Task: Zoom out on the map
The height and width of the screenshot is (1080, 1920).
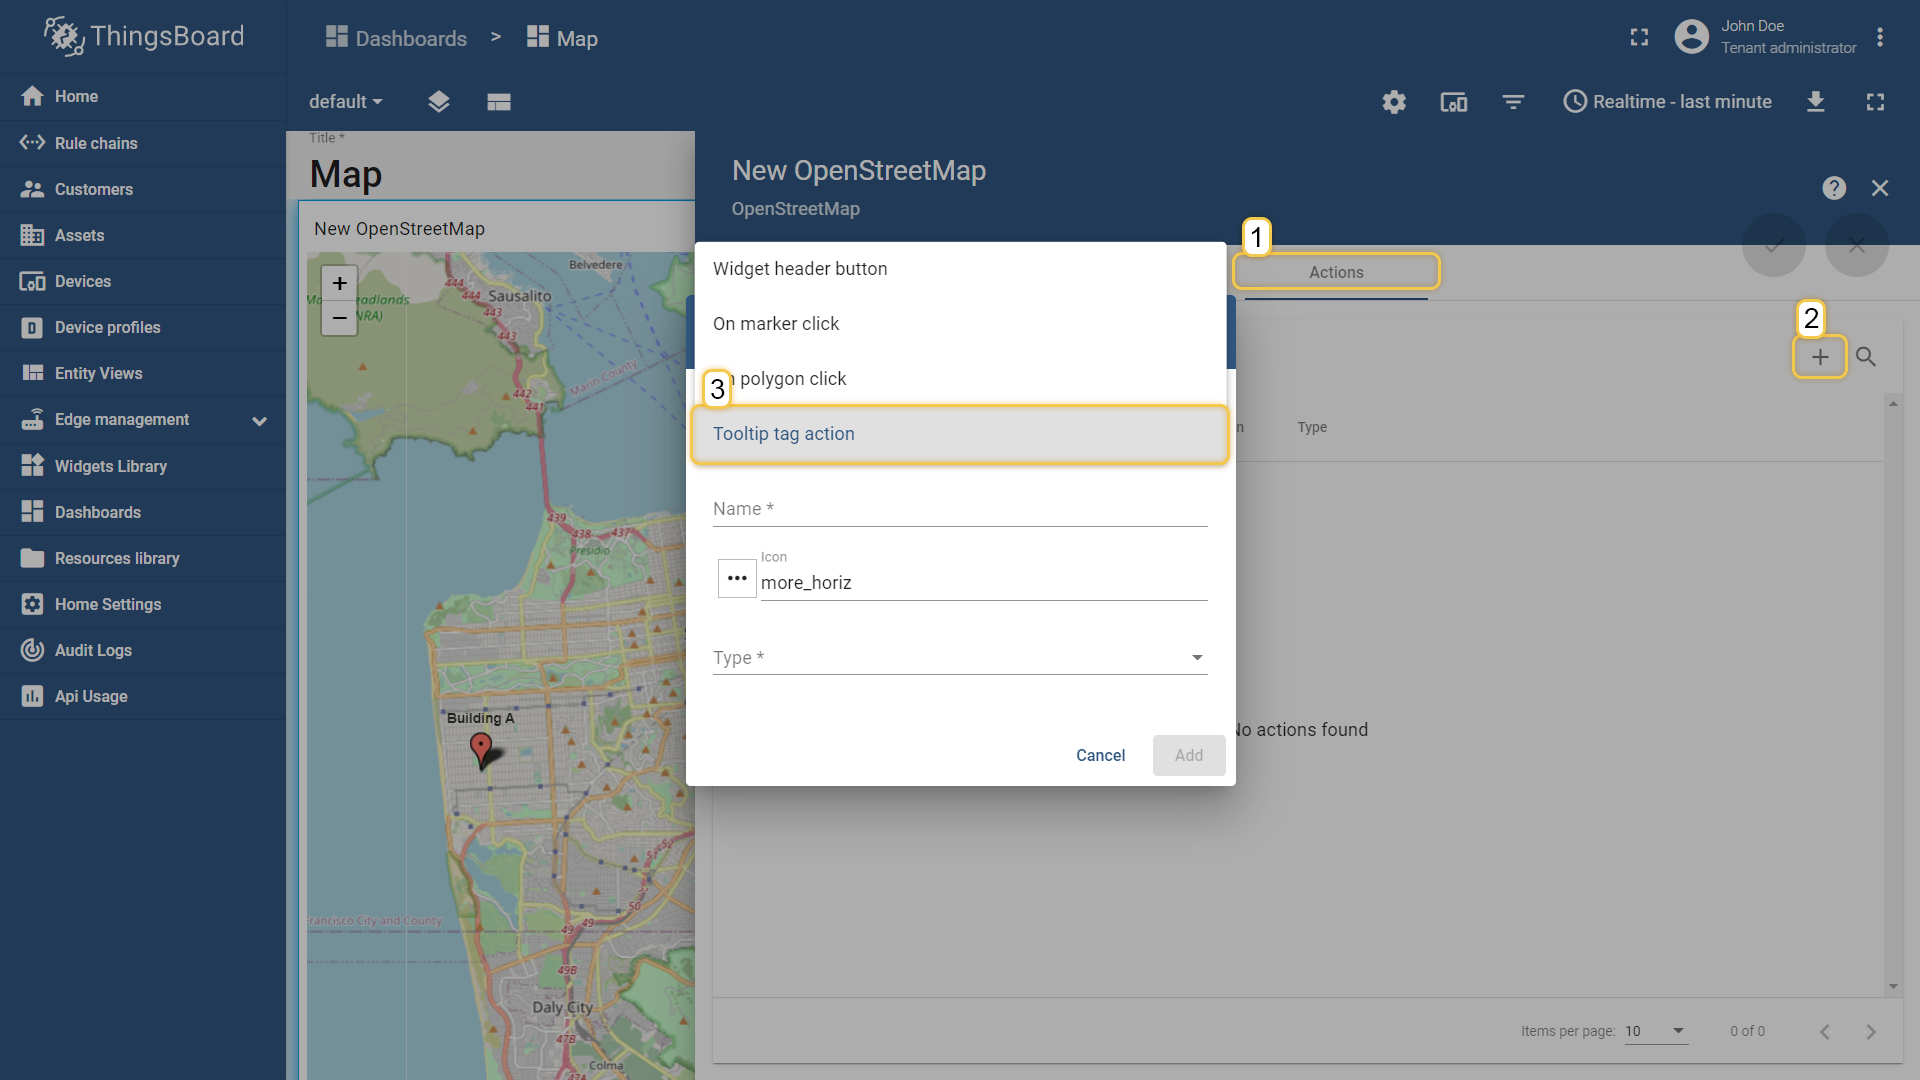Action: point(340,318)
